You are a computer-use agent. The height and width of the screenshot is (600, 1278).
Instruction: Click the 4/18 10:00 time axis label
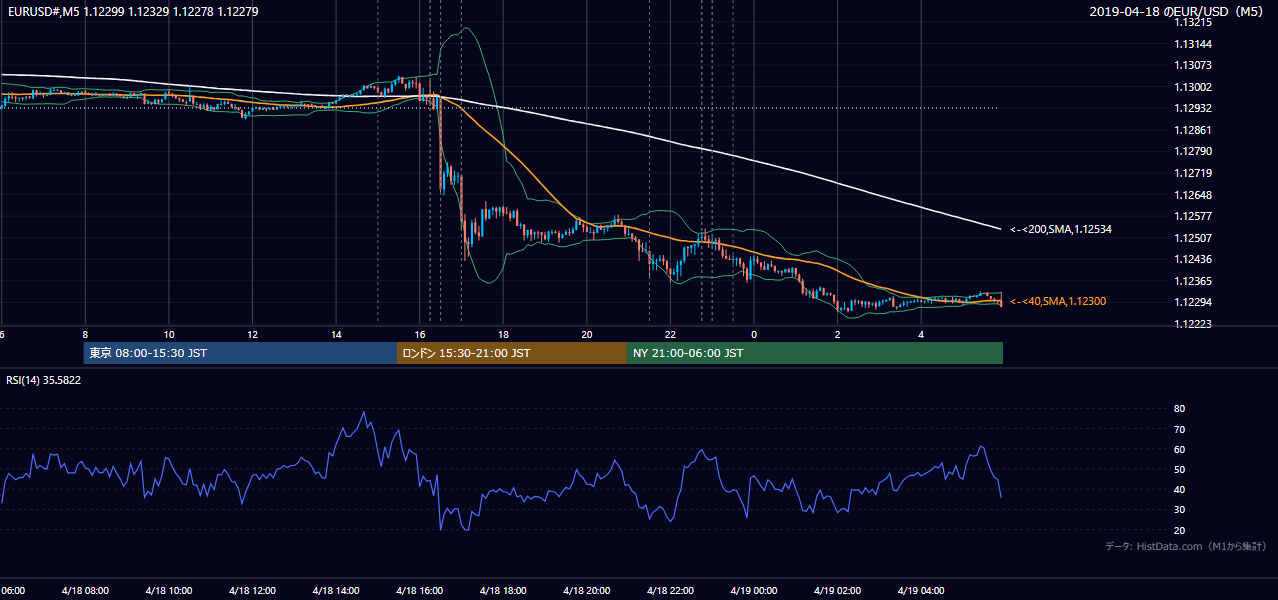[x=168, y=590]
